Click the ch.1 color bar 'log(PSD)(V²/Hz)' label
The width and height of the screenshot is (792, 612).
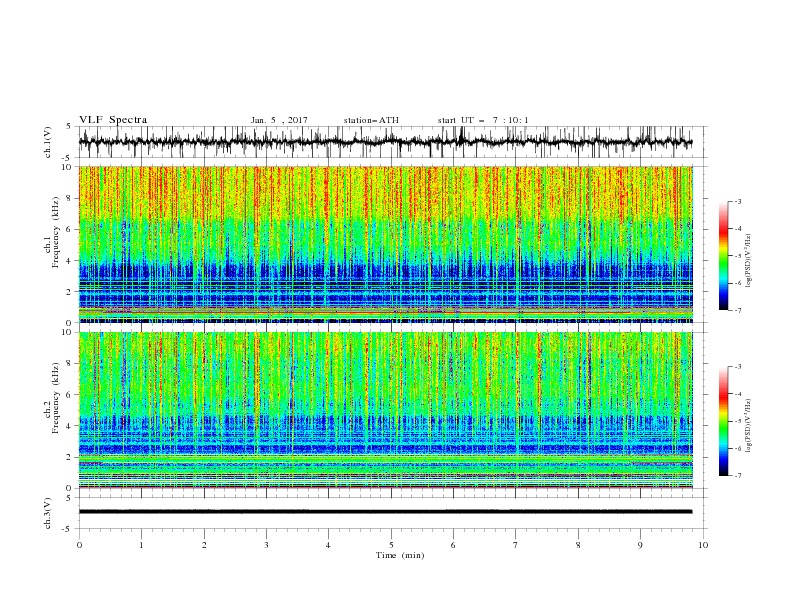[750, 261]
